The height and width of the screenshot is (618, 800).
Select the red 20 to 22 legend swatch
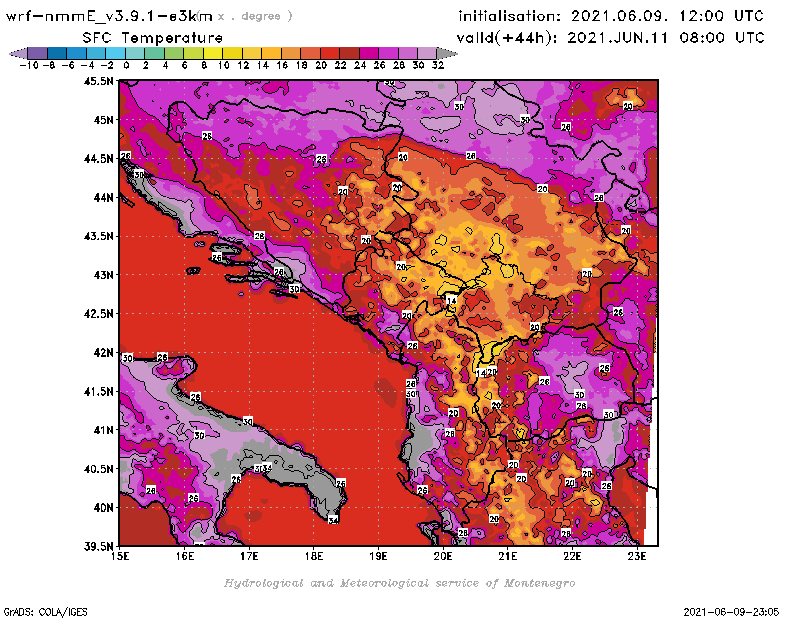coord(330,53)
